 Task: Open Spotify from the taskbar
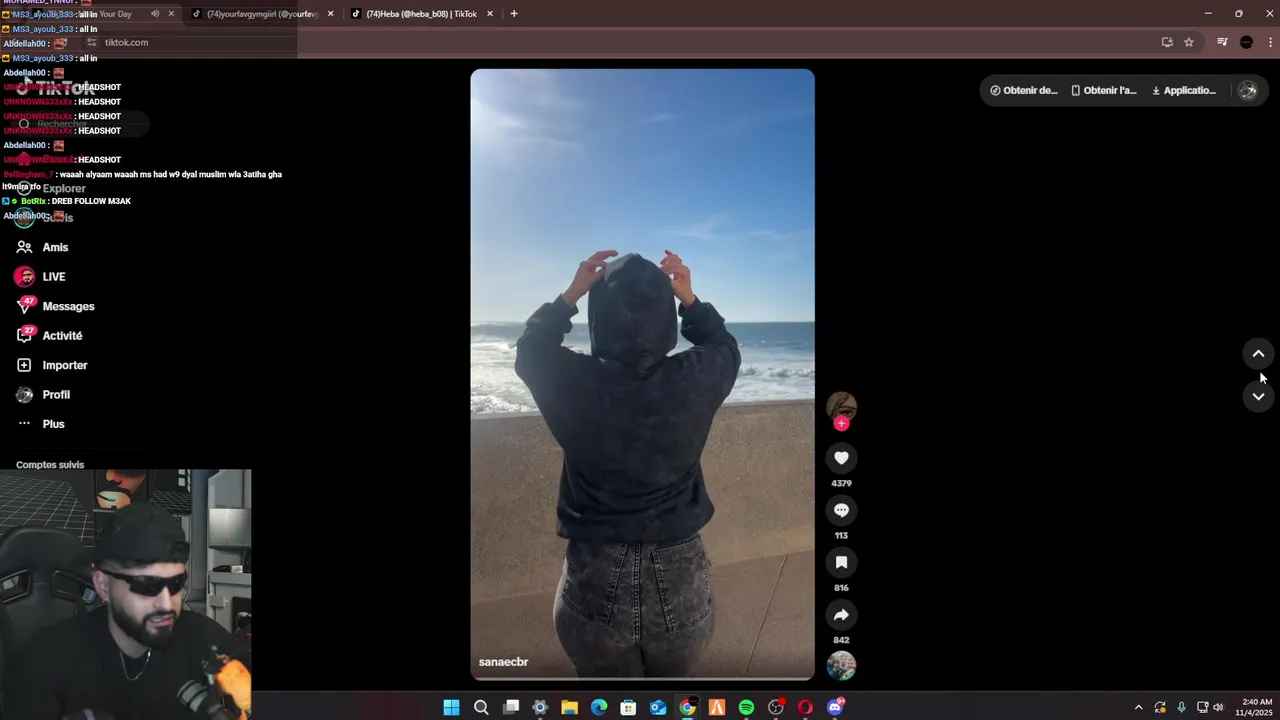[x=746, y=708]
